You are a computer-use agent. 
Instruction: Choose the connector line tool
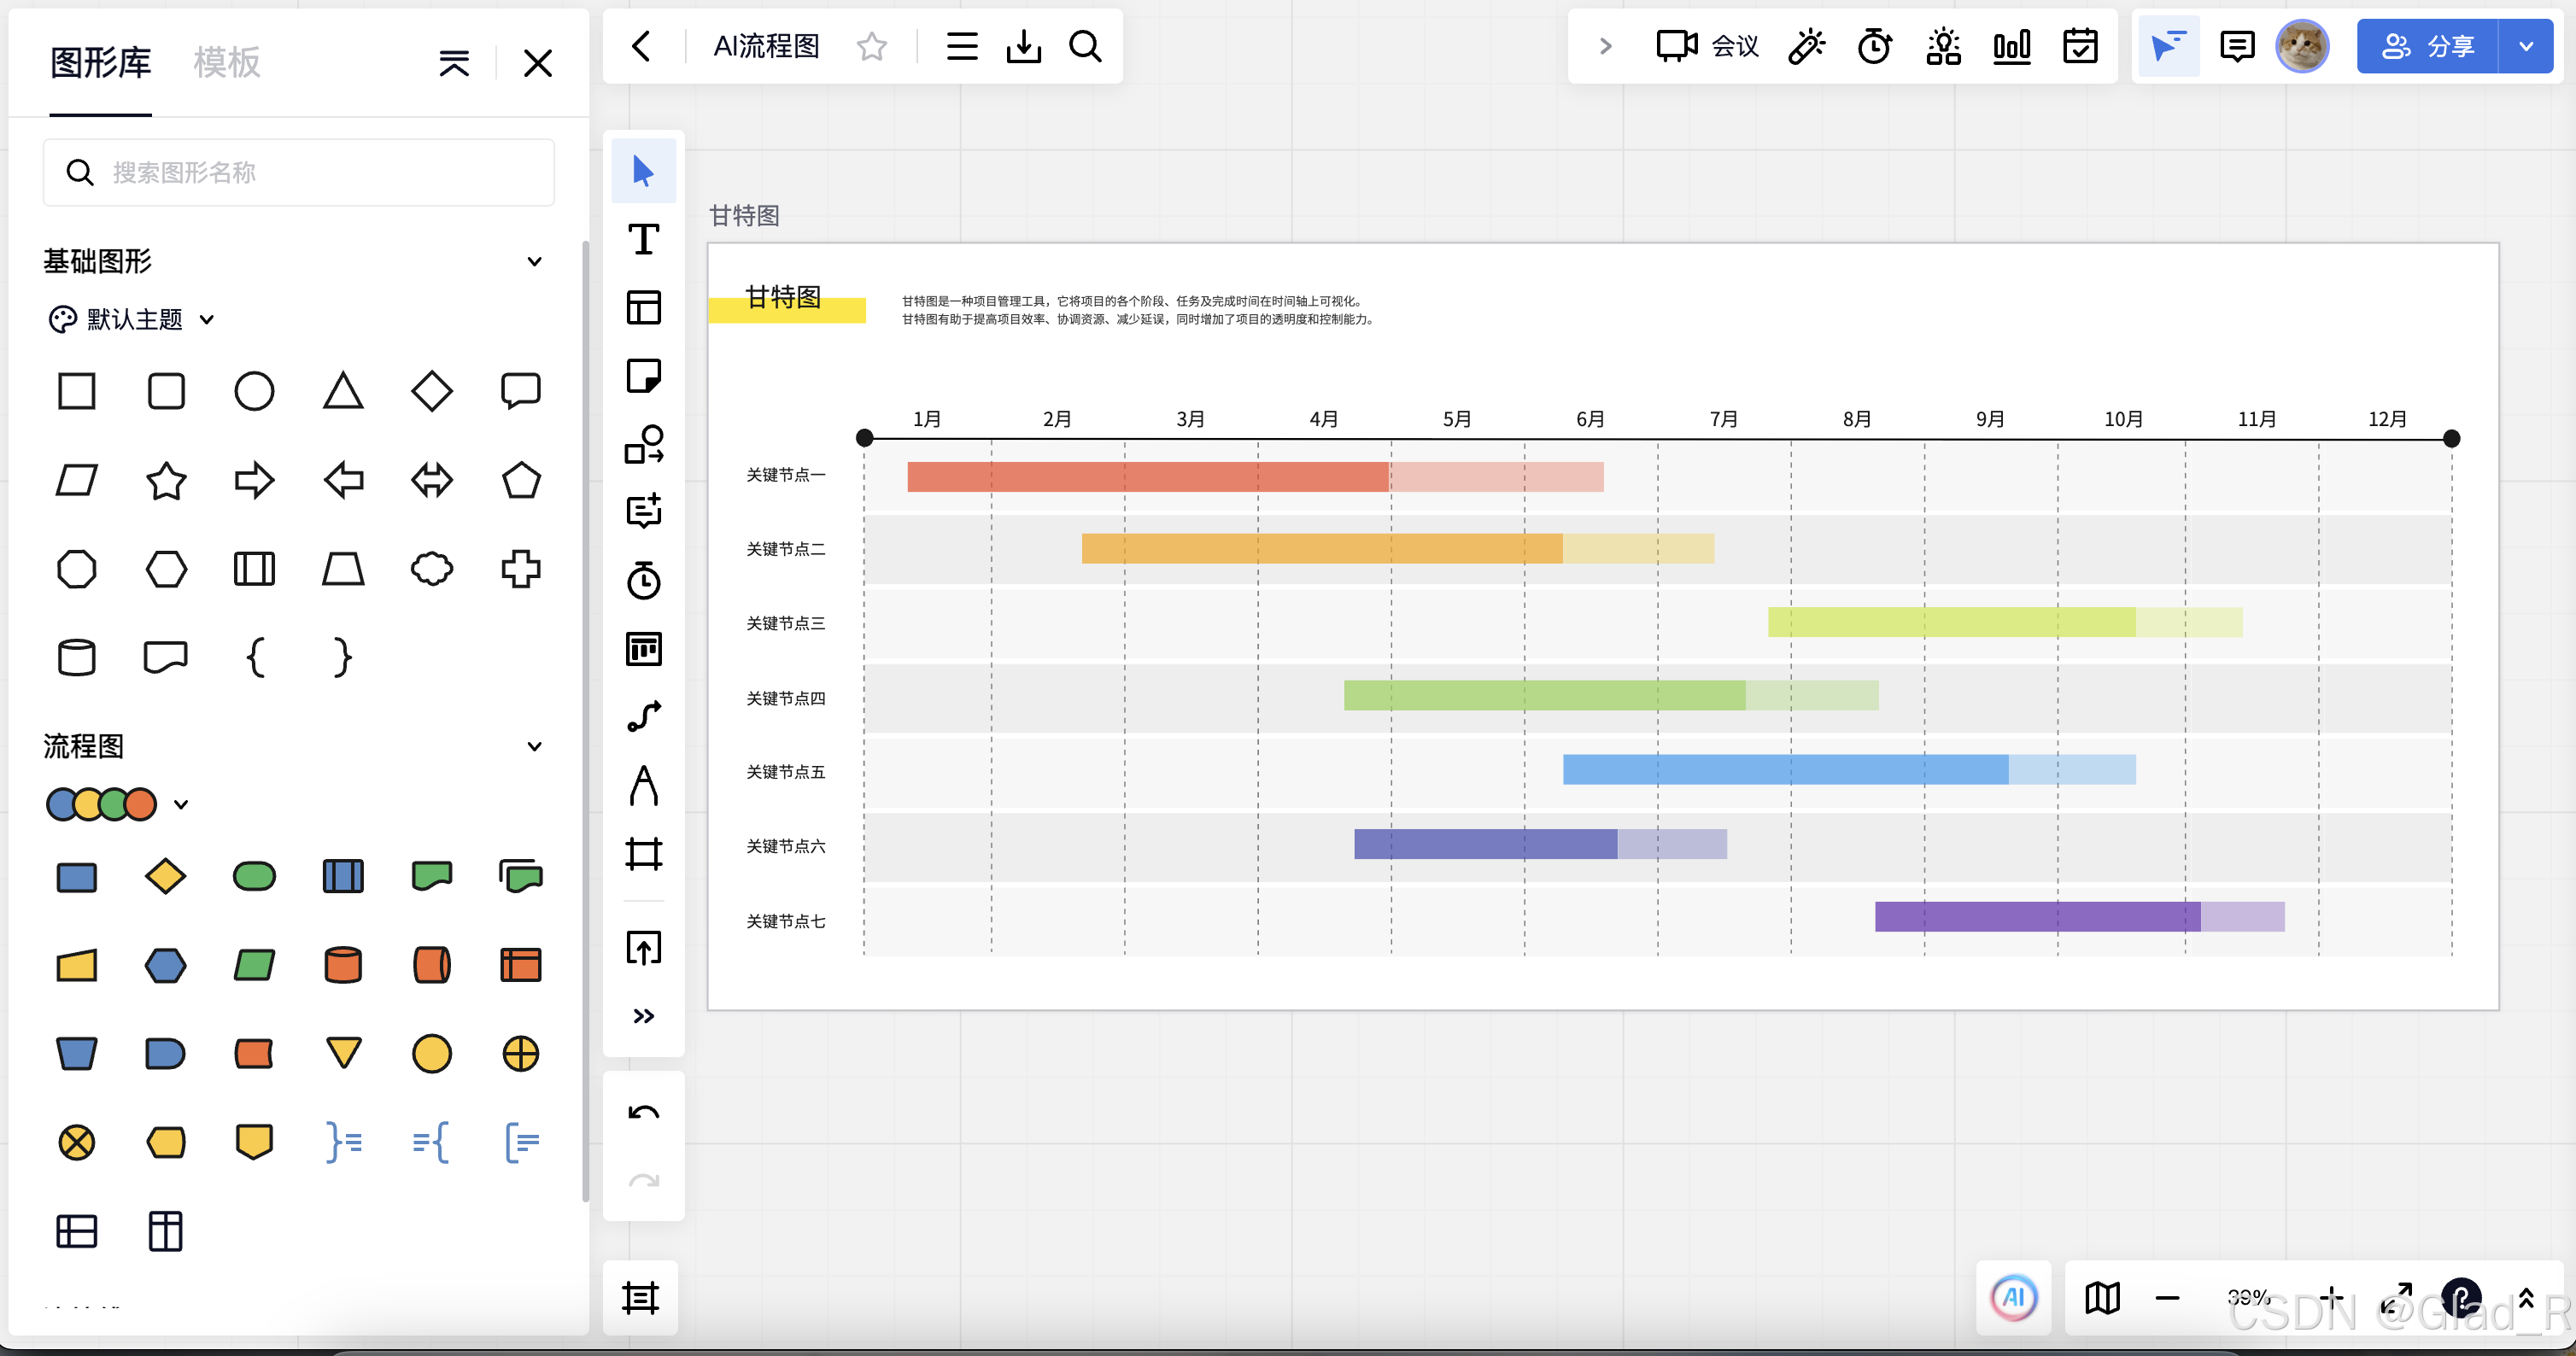[x=643, y=716]
